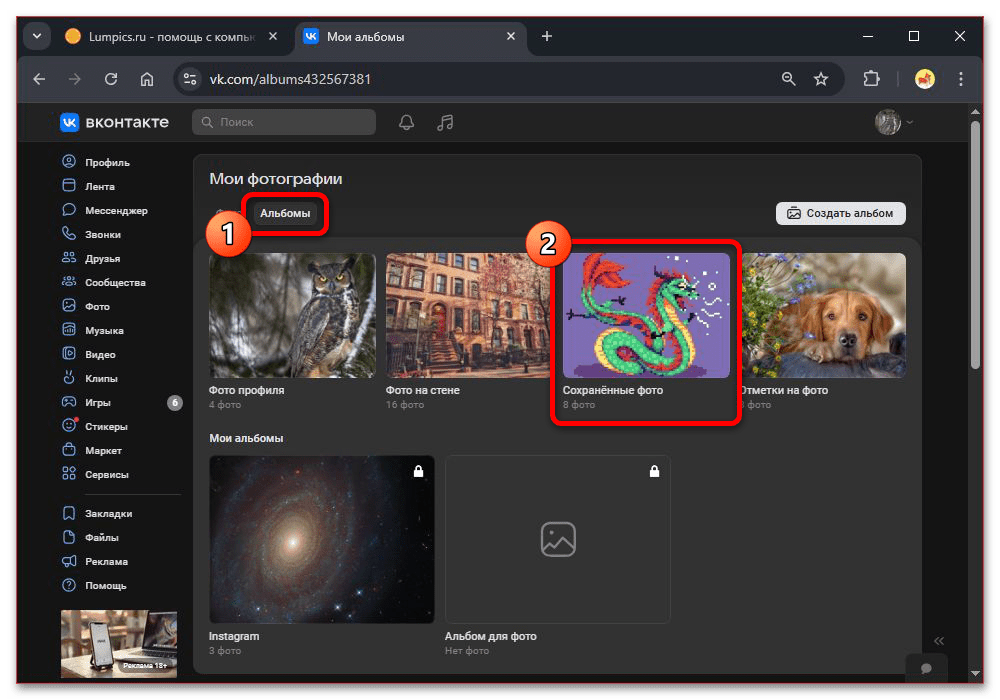The width and height of the screenshot is (1000, 700).
Task: Click the Создать альбом button
Action: coord(841,213)
